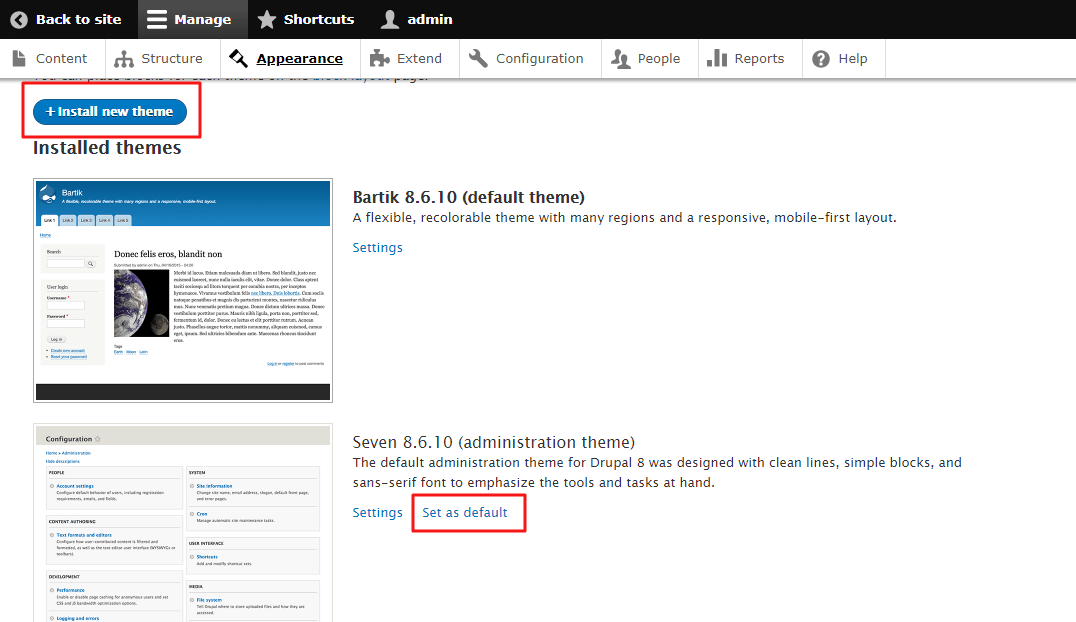Click the Back to site link
This screenshot has width=1076, height=622.
coord(67,19)
